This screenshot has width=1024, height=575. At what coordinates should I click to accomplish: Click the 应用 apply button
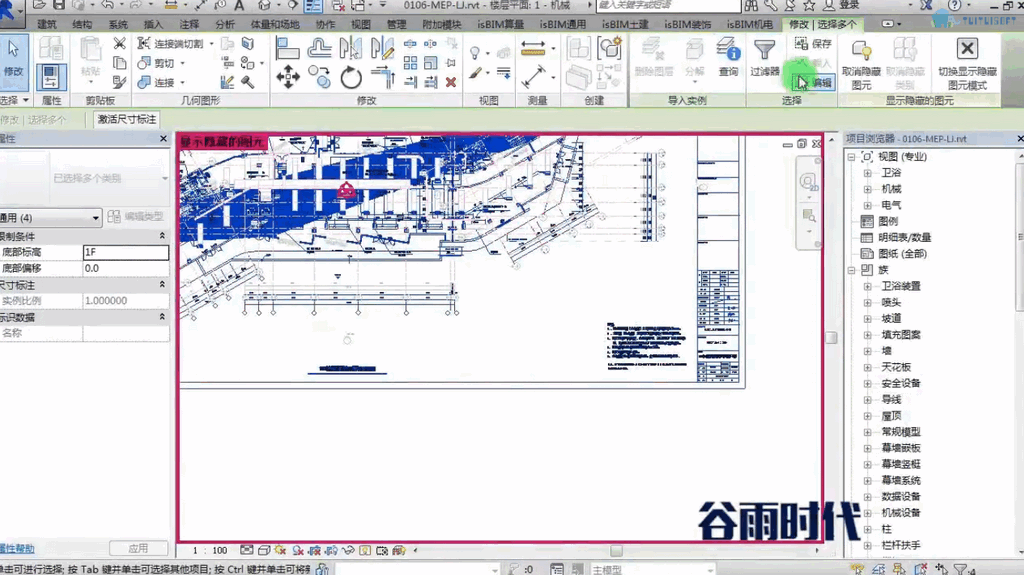click(x=138, y=548)
